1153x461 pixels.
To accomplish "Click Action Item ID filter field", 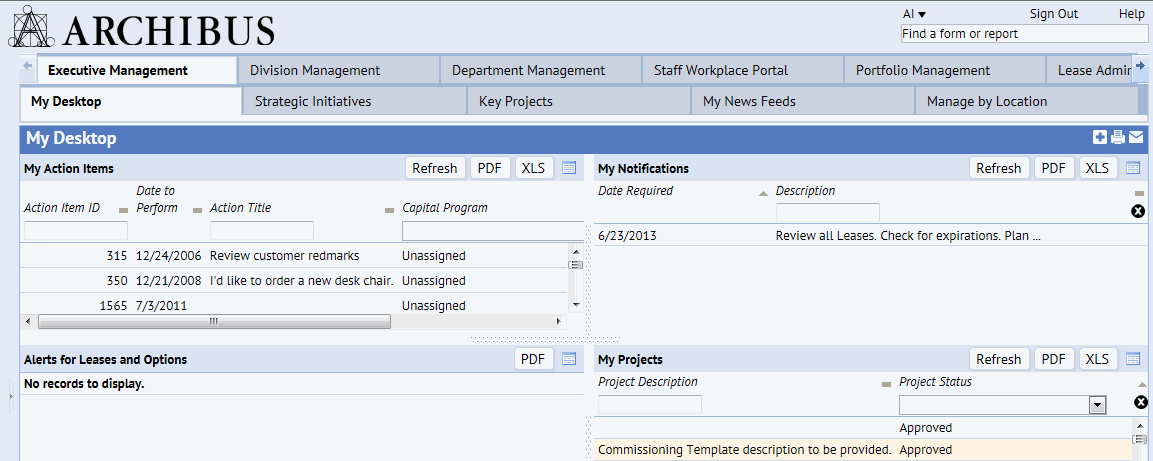I will click(x=76, y=231).
